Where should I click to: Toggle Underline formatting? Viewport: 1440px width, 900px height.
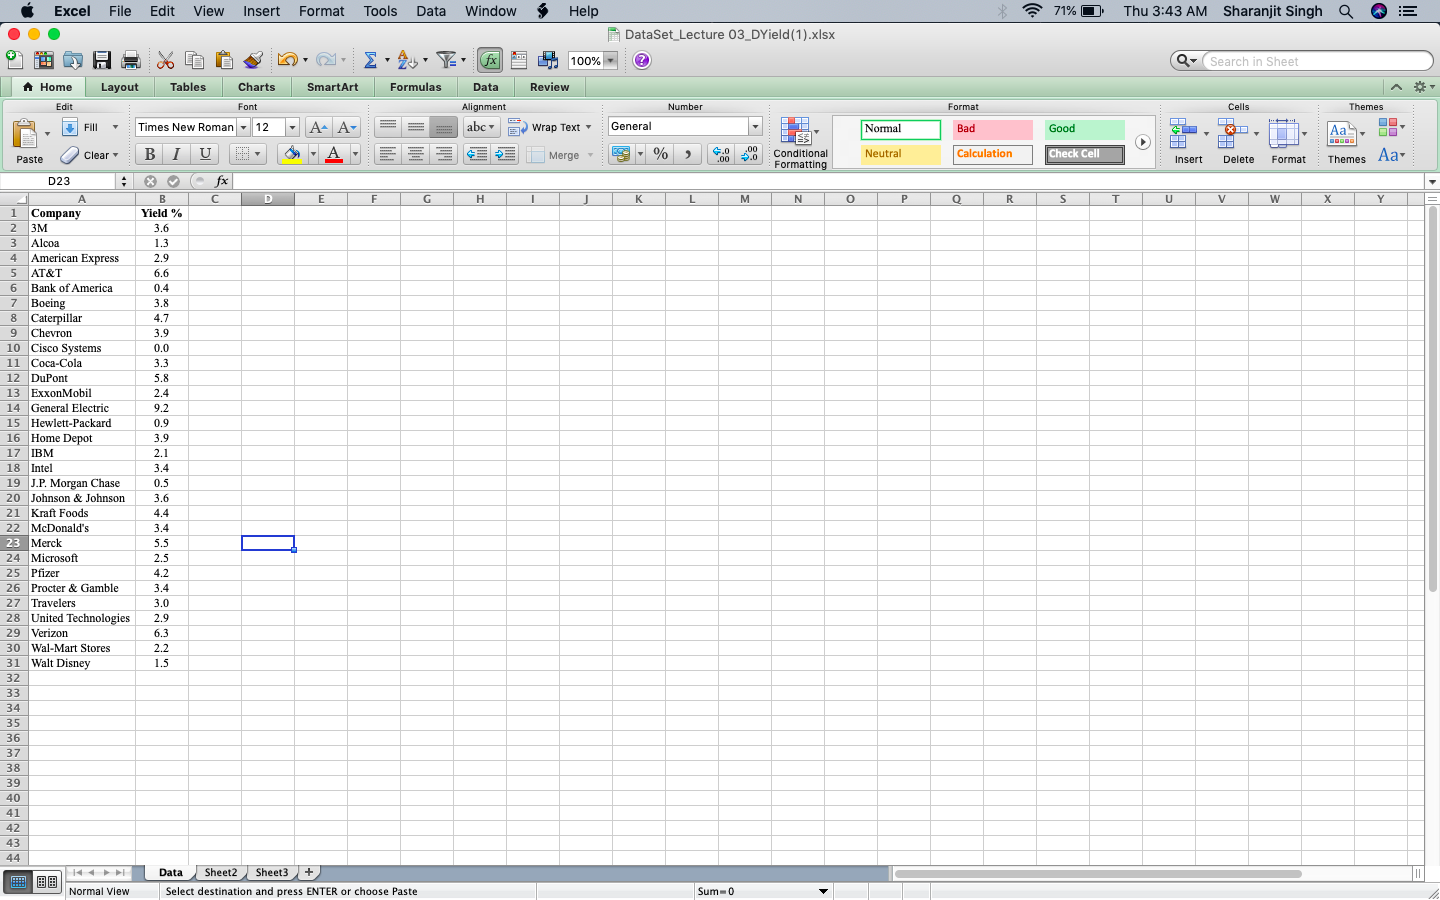click(205, 154)
